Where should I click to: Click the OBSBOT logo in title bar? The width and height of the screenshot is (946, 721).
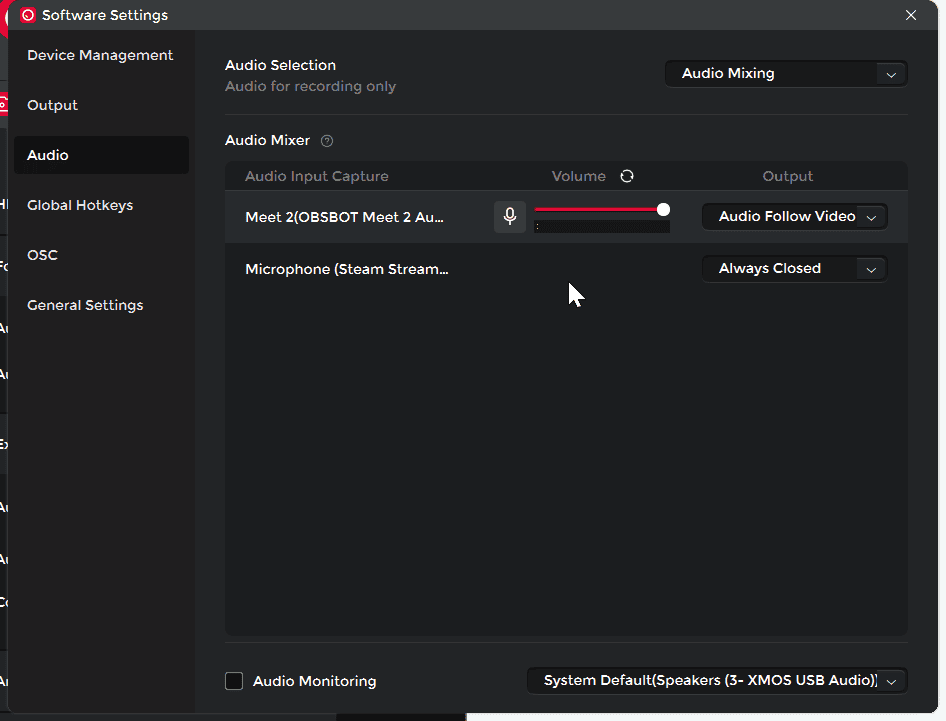(28, 15)
